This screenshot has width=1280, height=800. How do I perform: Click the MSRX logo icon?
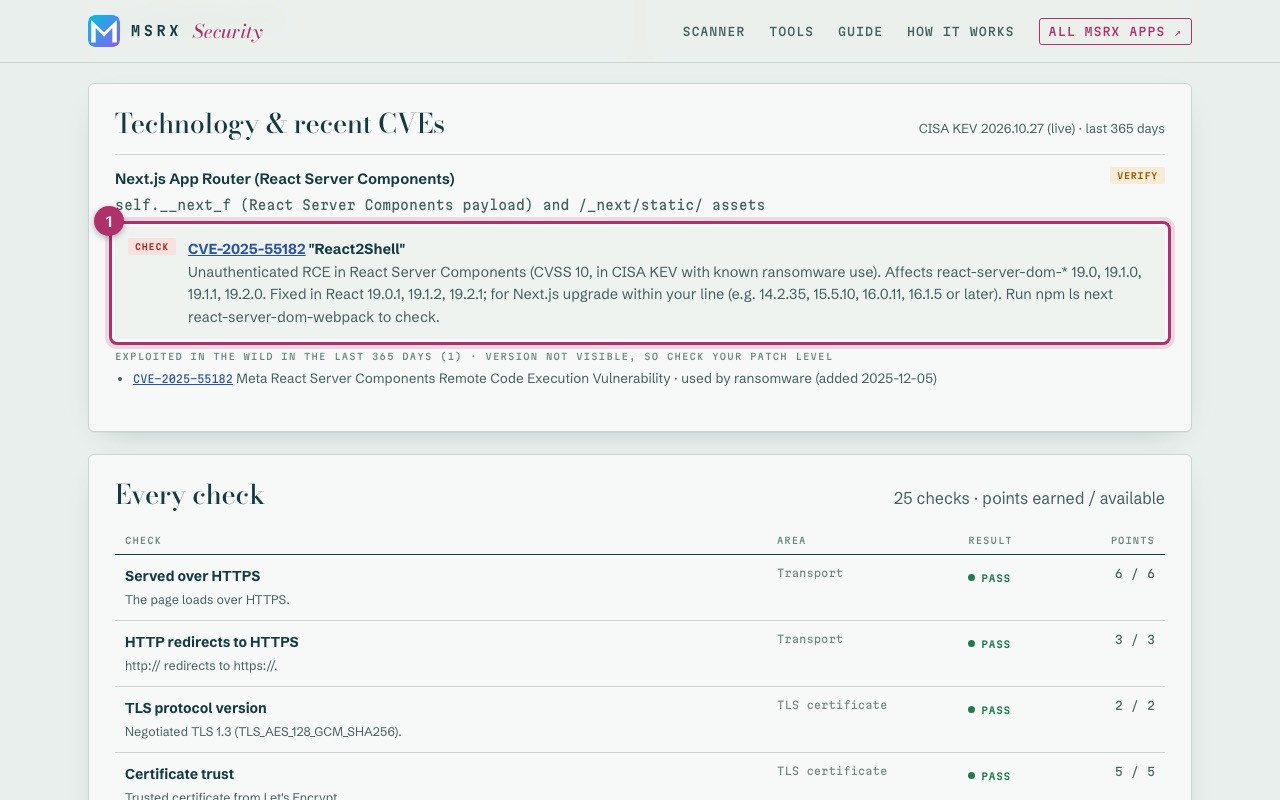104,31
